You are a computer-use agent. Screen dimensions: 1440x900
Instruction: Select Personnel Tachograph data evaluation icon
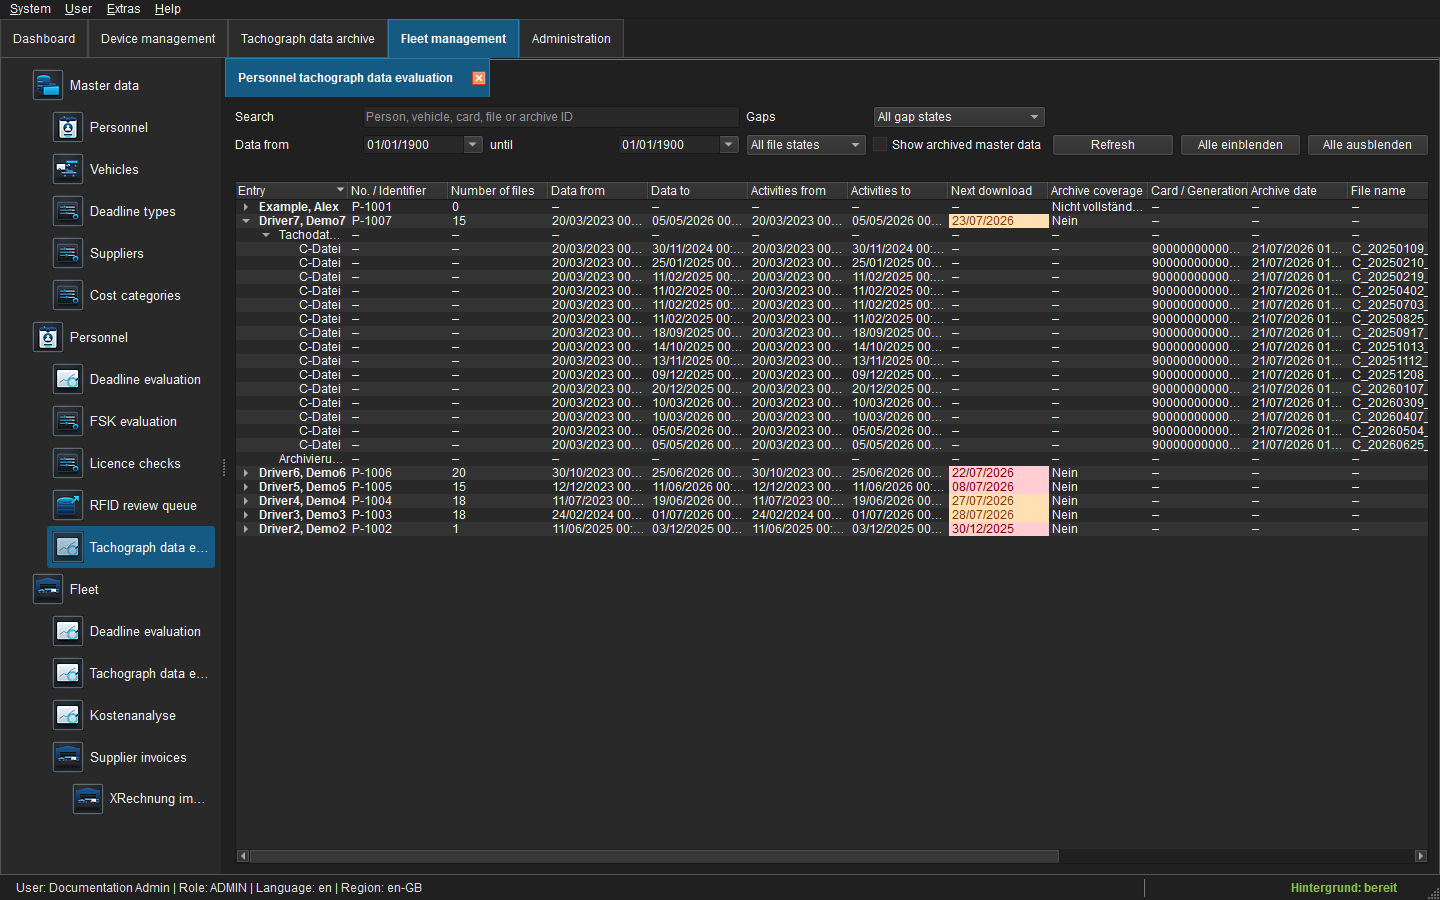[68, 547]
